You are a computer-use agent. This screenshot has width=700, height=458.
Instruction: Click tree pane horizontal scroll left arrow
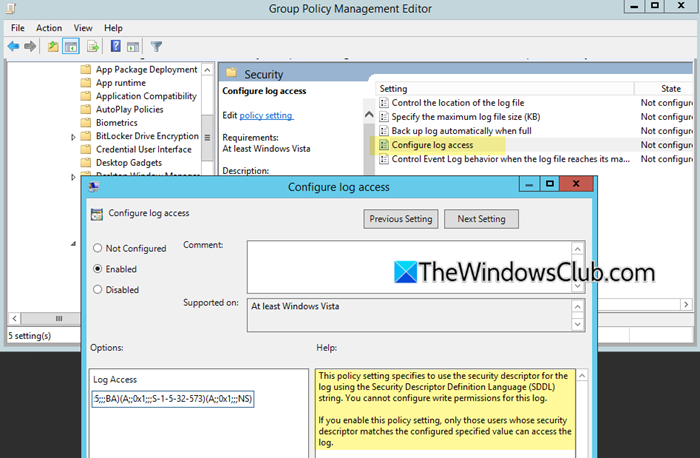click(x=15, y=318)
